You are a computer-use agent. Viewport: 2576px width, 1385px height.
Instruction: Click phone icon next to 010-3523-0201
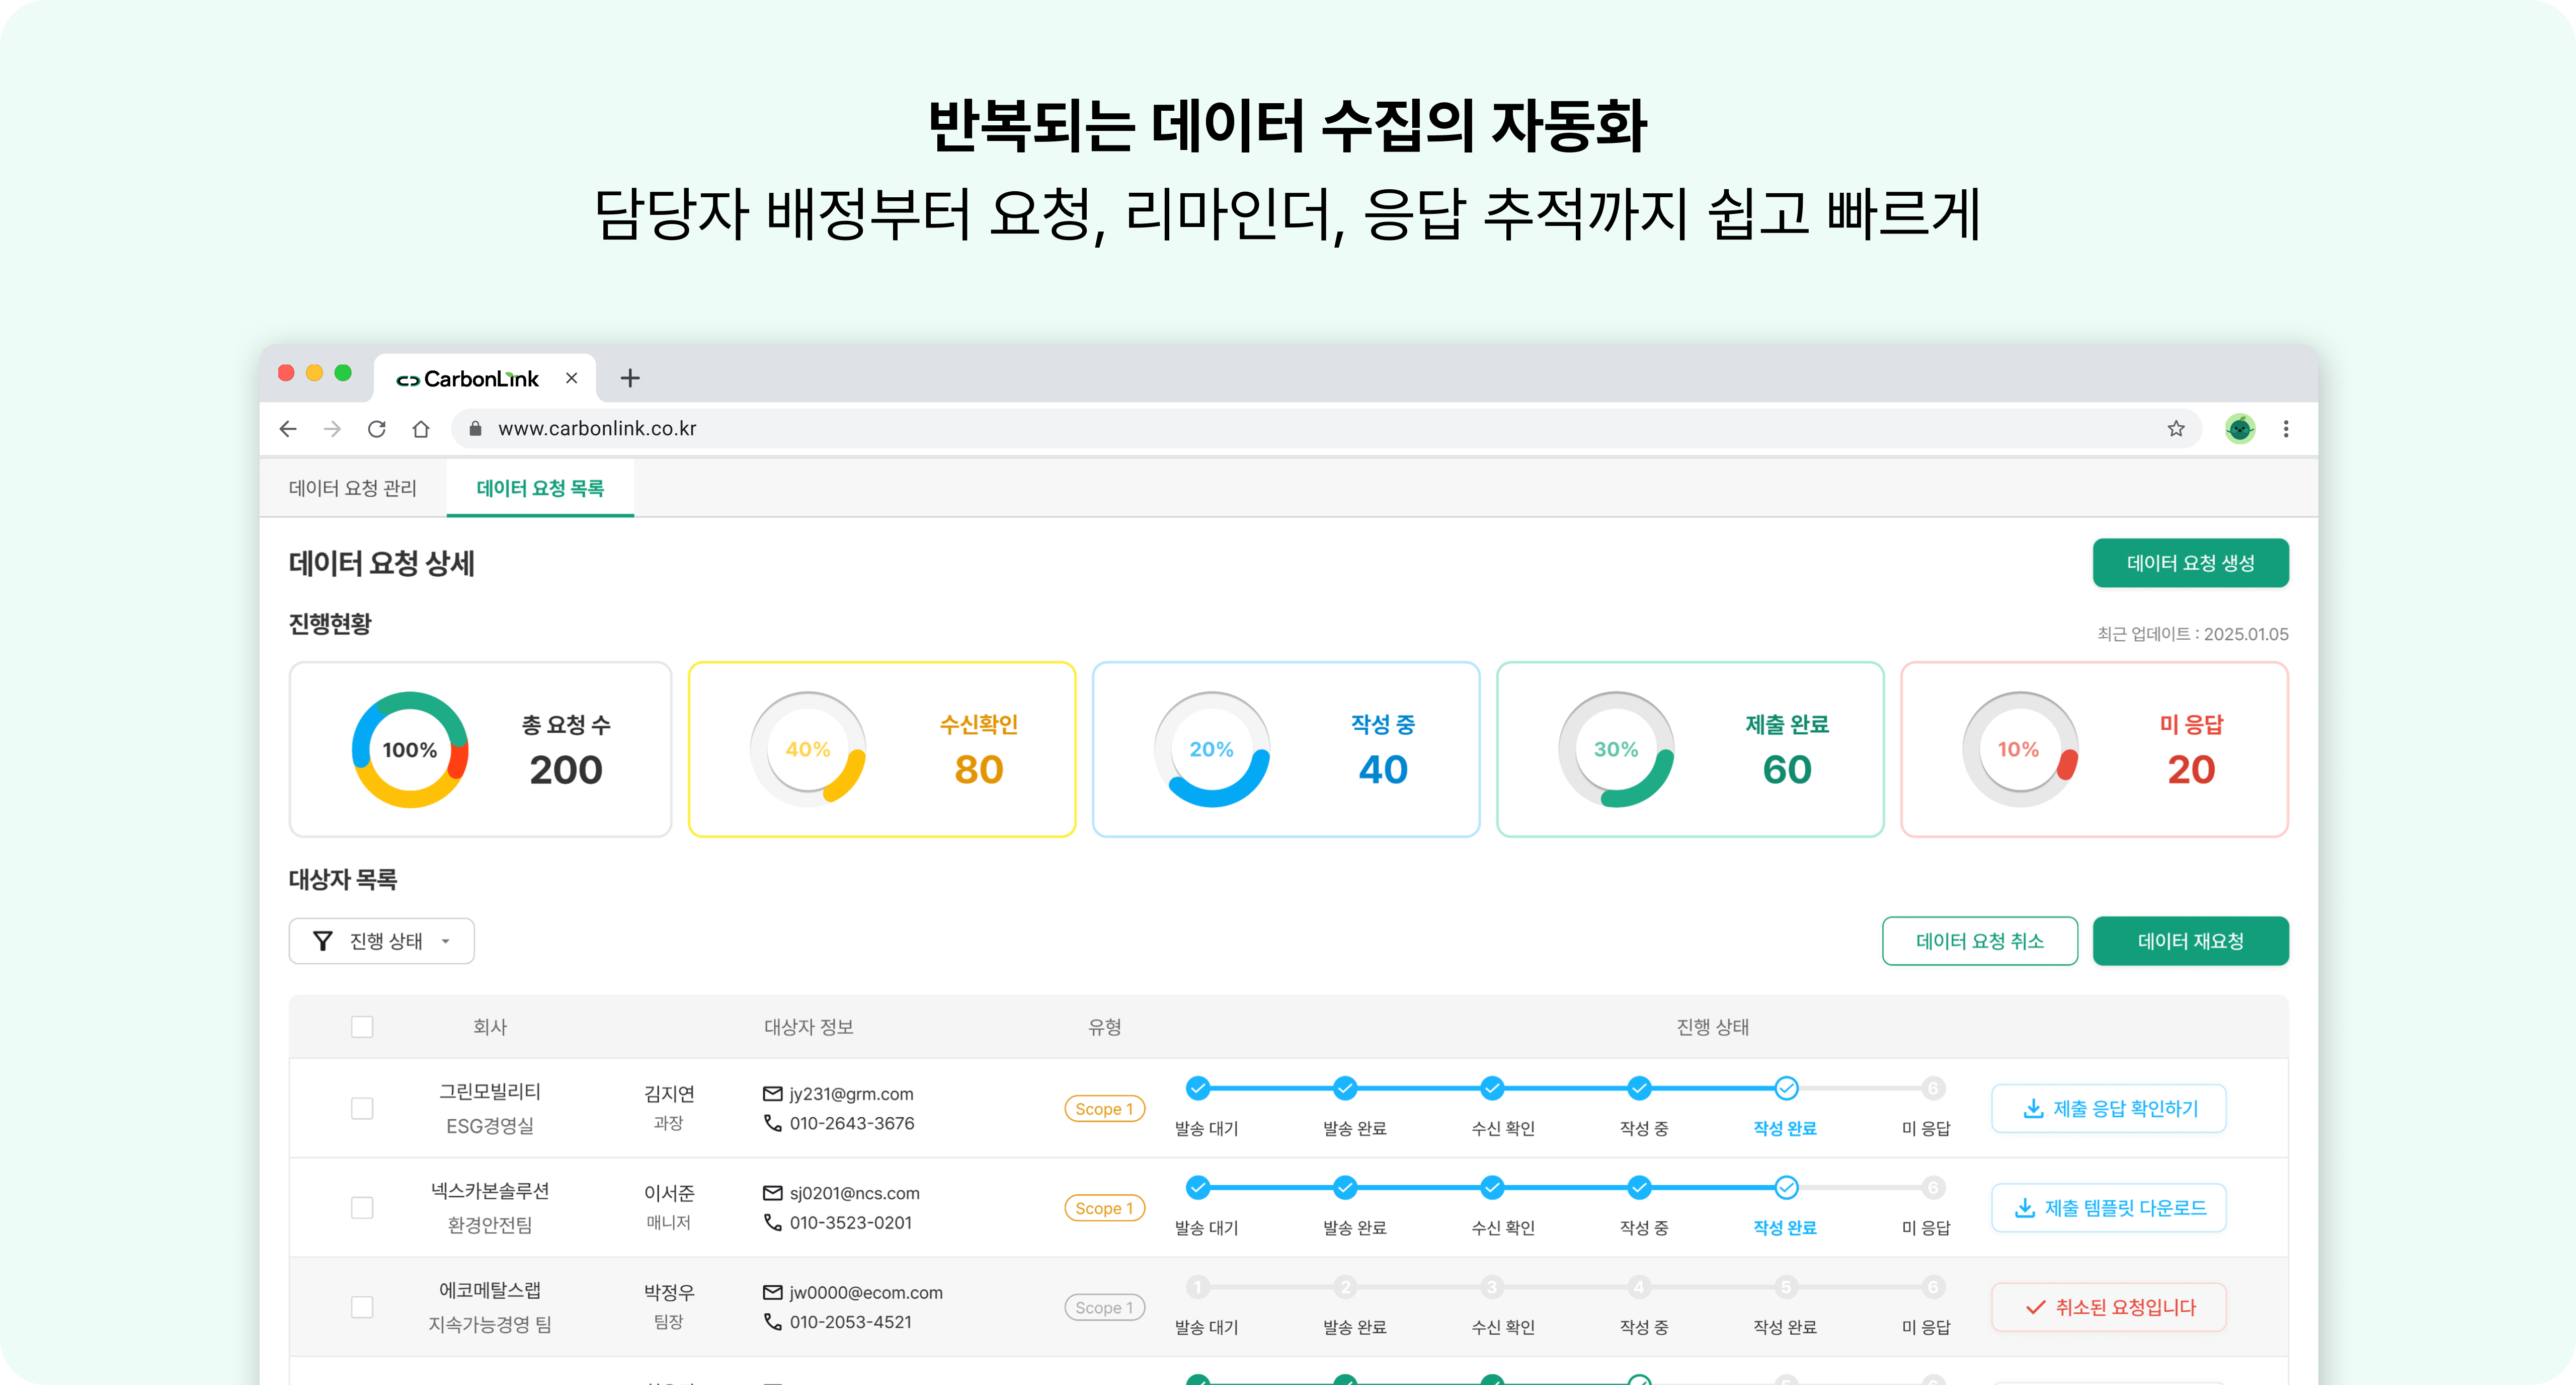(x=772, y=1222)
